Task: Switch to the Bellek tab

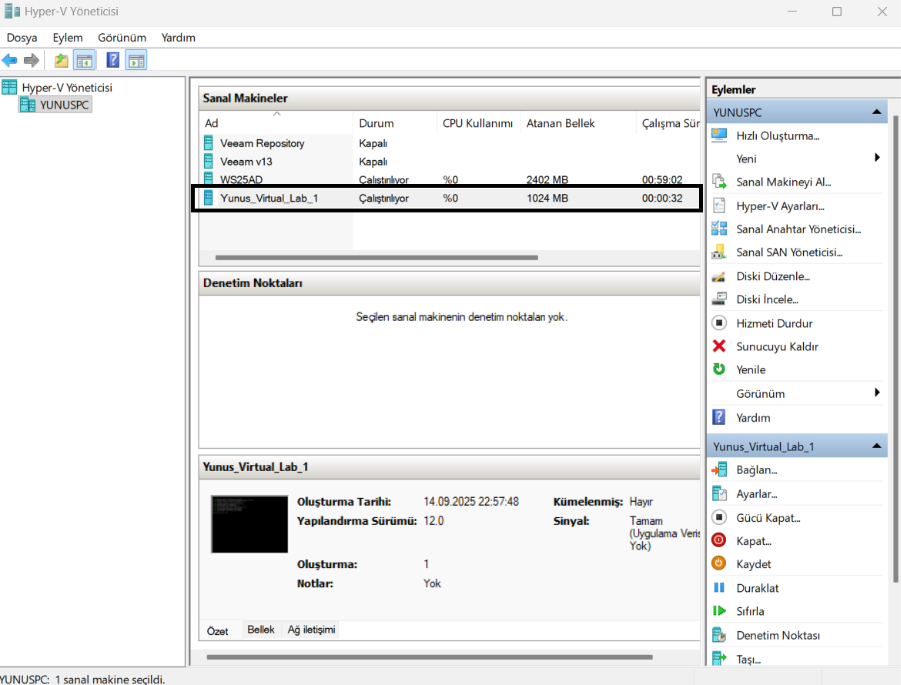Action: pyautogui.click(x=261, y=630)
